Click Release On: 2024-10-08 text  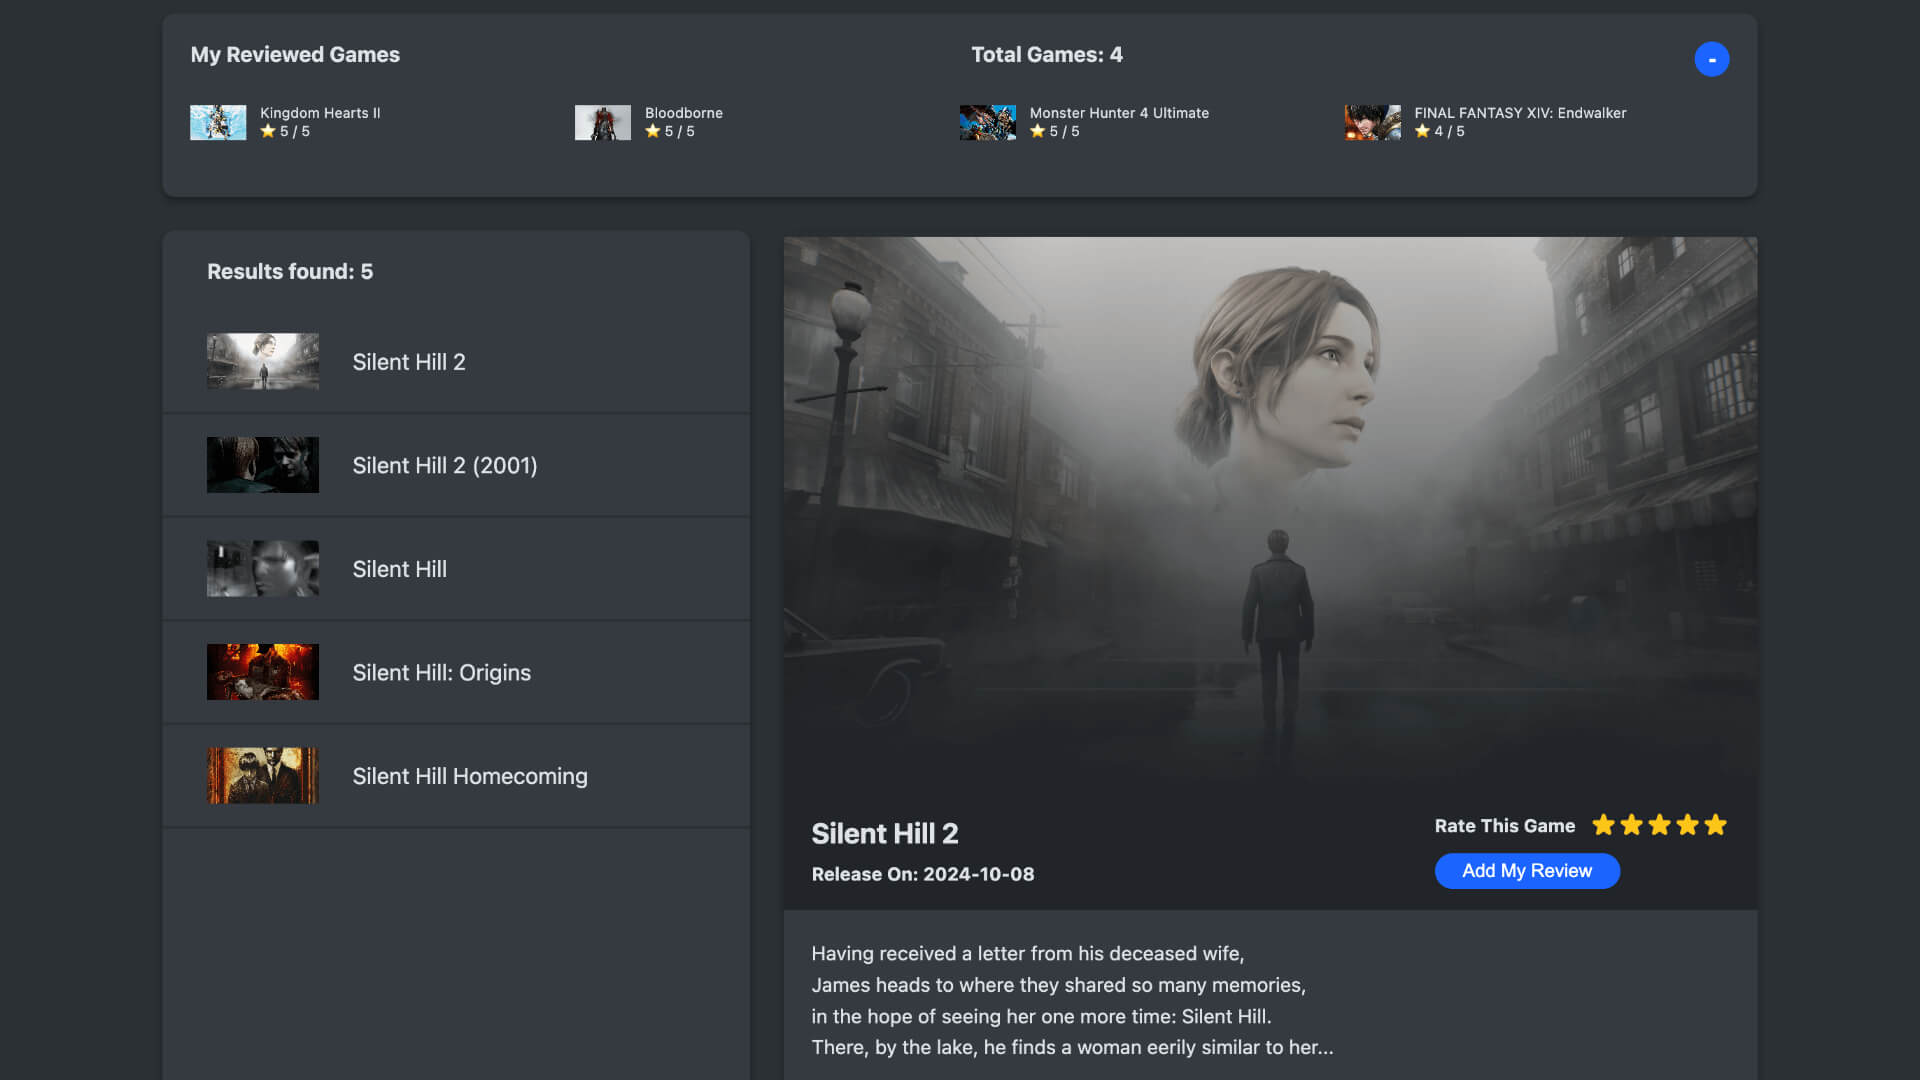point(923,874)
